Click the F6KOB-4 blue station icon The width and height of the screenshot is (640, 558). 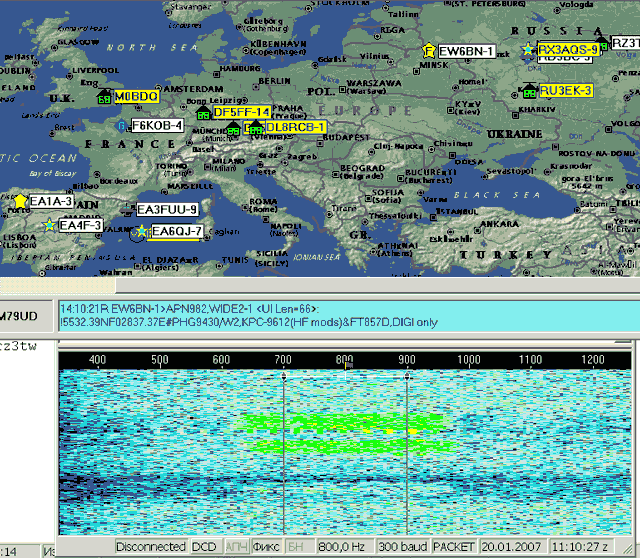click(x=122, y=126)
